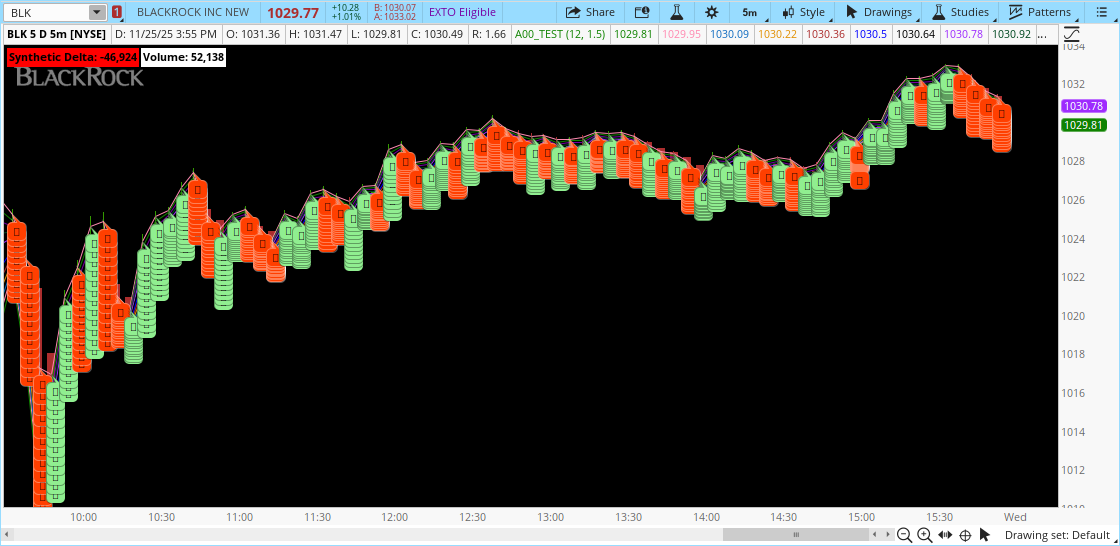Click the horizontal pan arrows icon
Viewport: 1120px width, 546px height.
click(x=946, y=535)
